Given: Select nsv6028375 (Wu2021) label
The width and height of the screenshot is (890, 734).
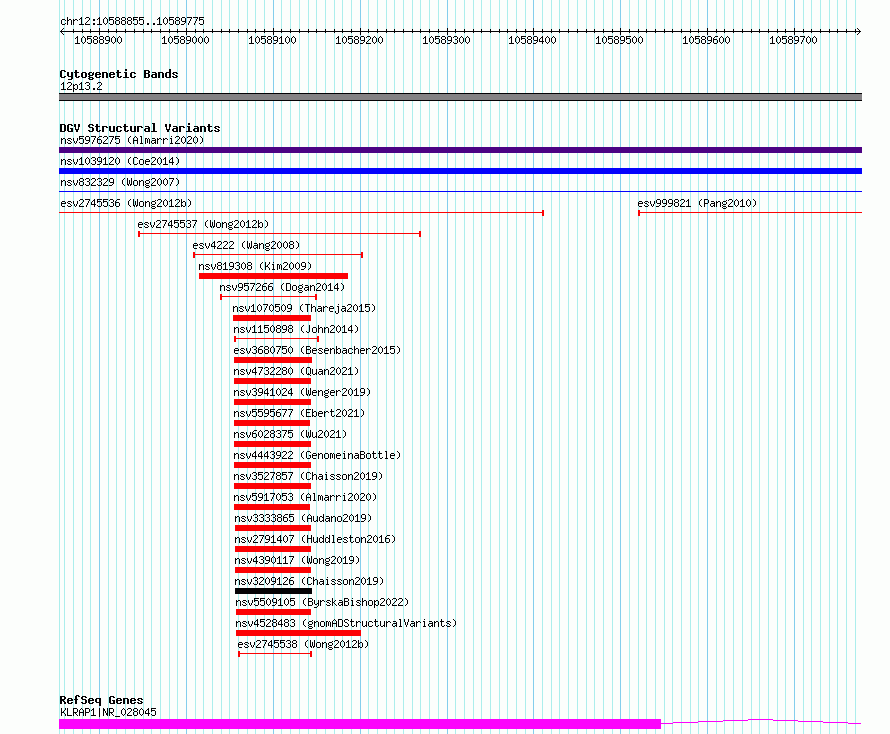Looking at the screenshot, I should pyautogui.click(x=290, y=434).
